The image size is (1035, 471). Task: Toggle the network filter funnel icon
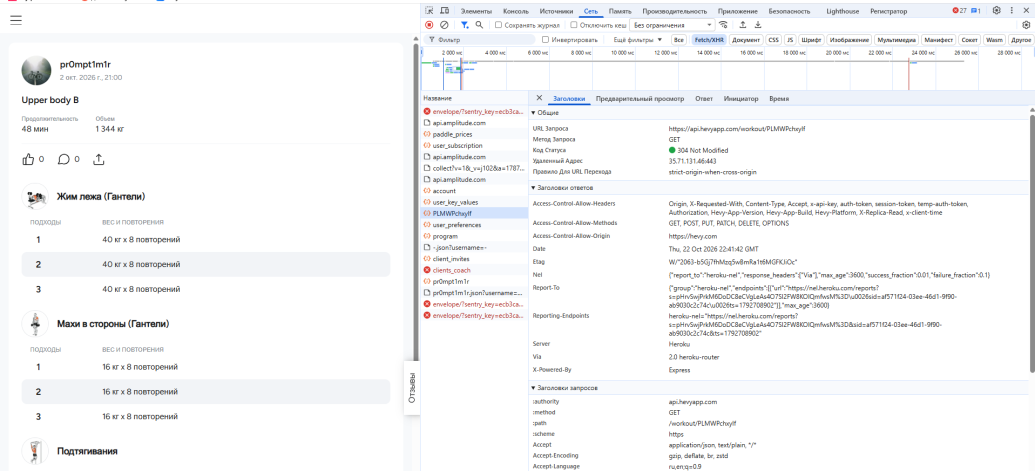(x=465, y=25)
